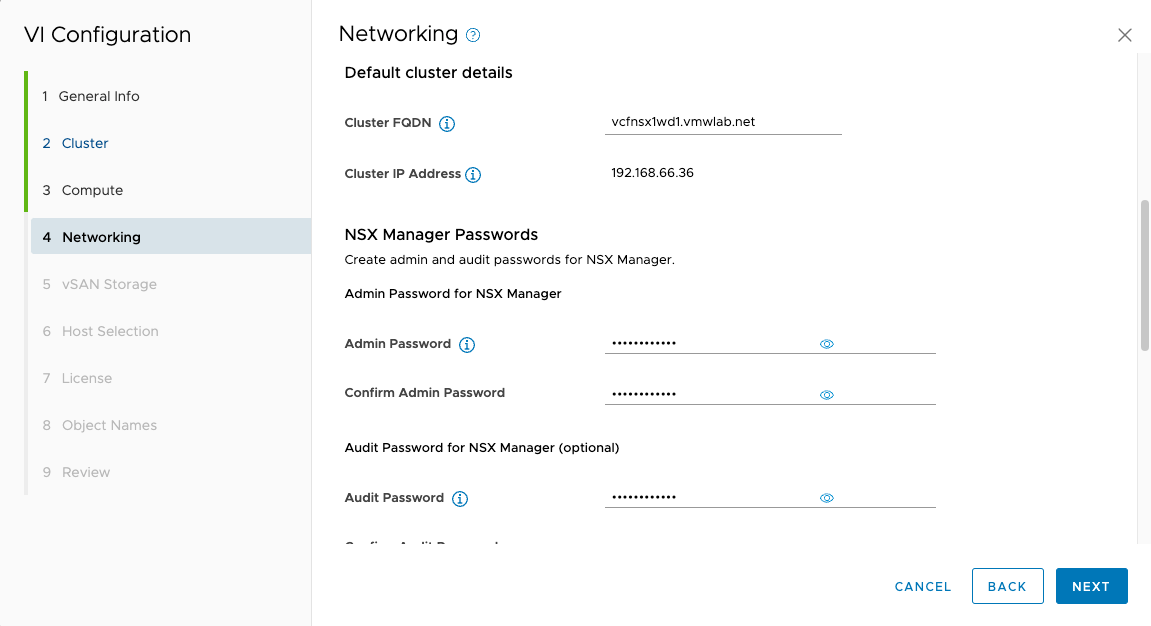1151x626 pixels.
Task: Click the BACK button
Action: point(1007,586)
